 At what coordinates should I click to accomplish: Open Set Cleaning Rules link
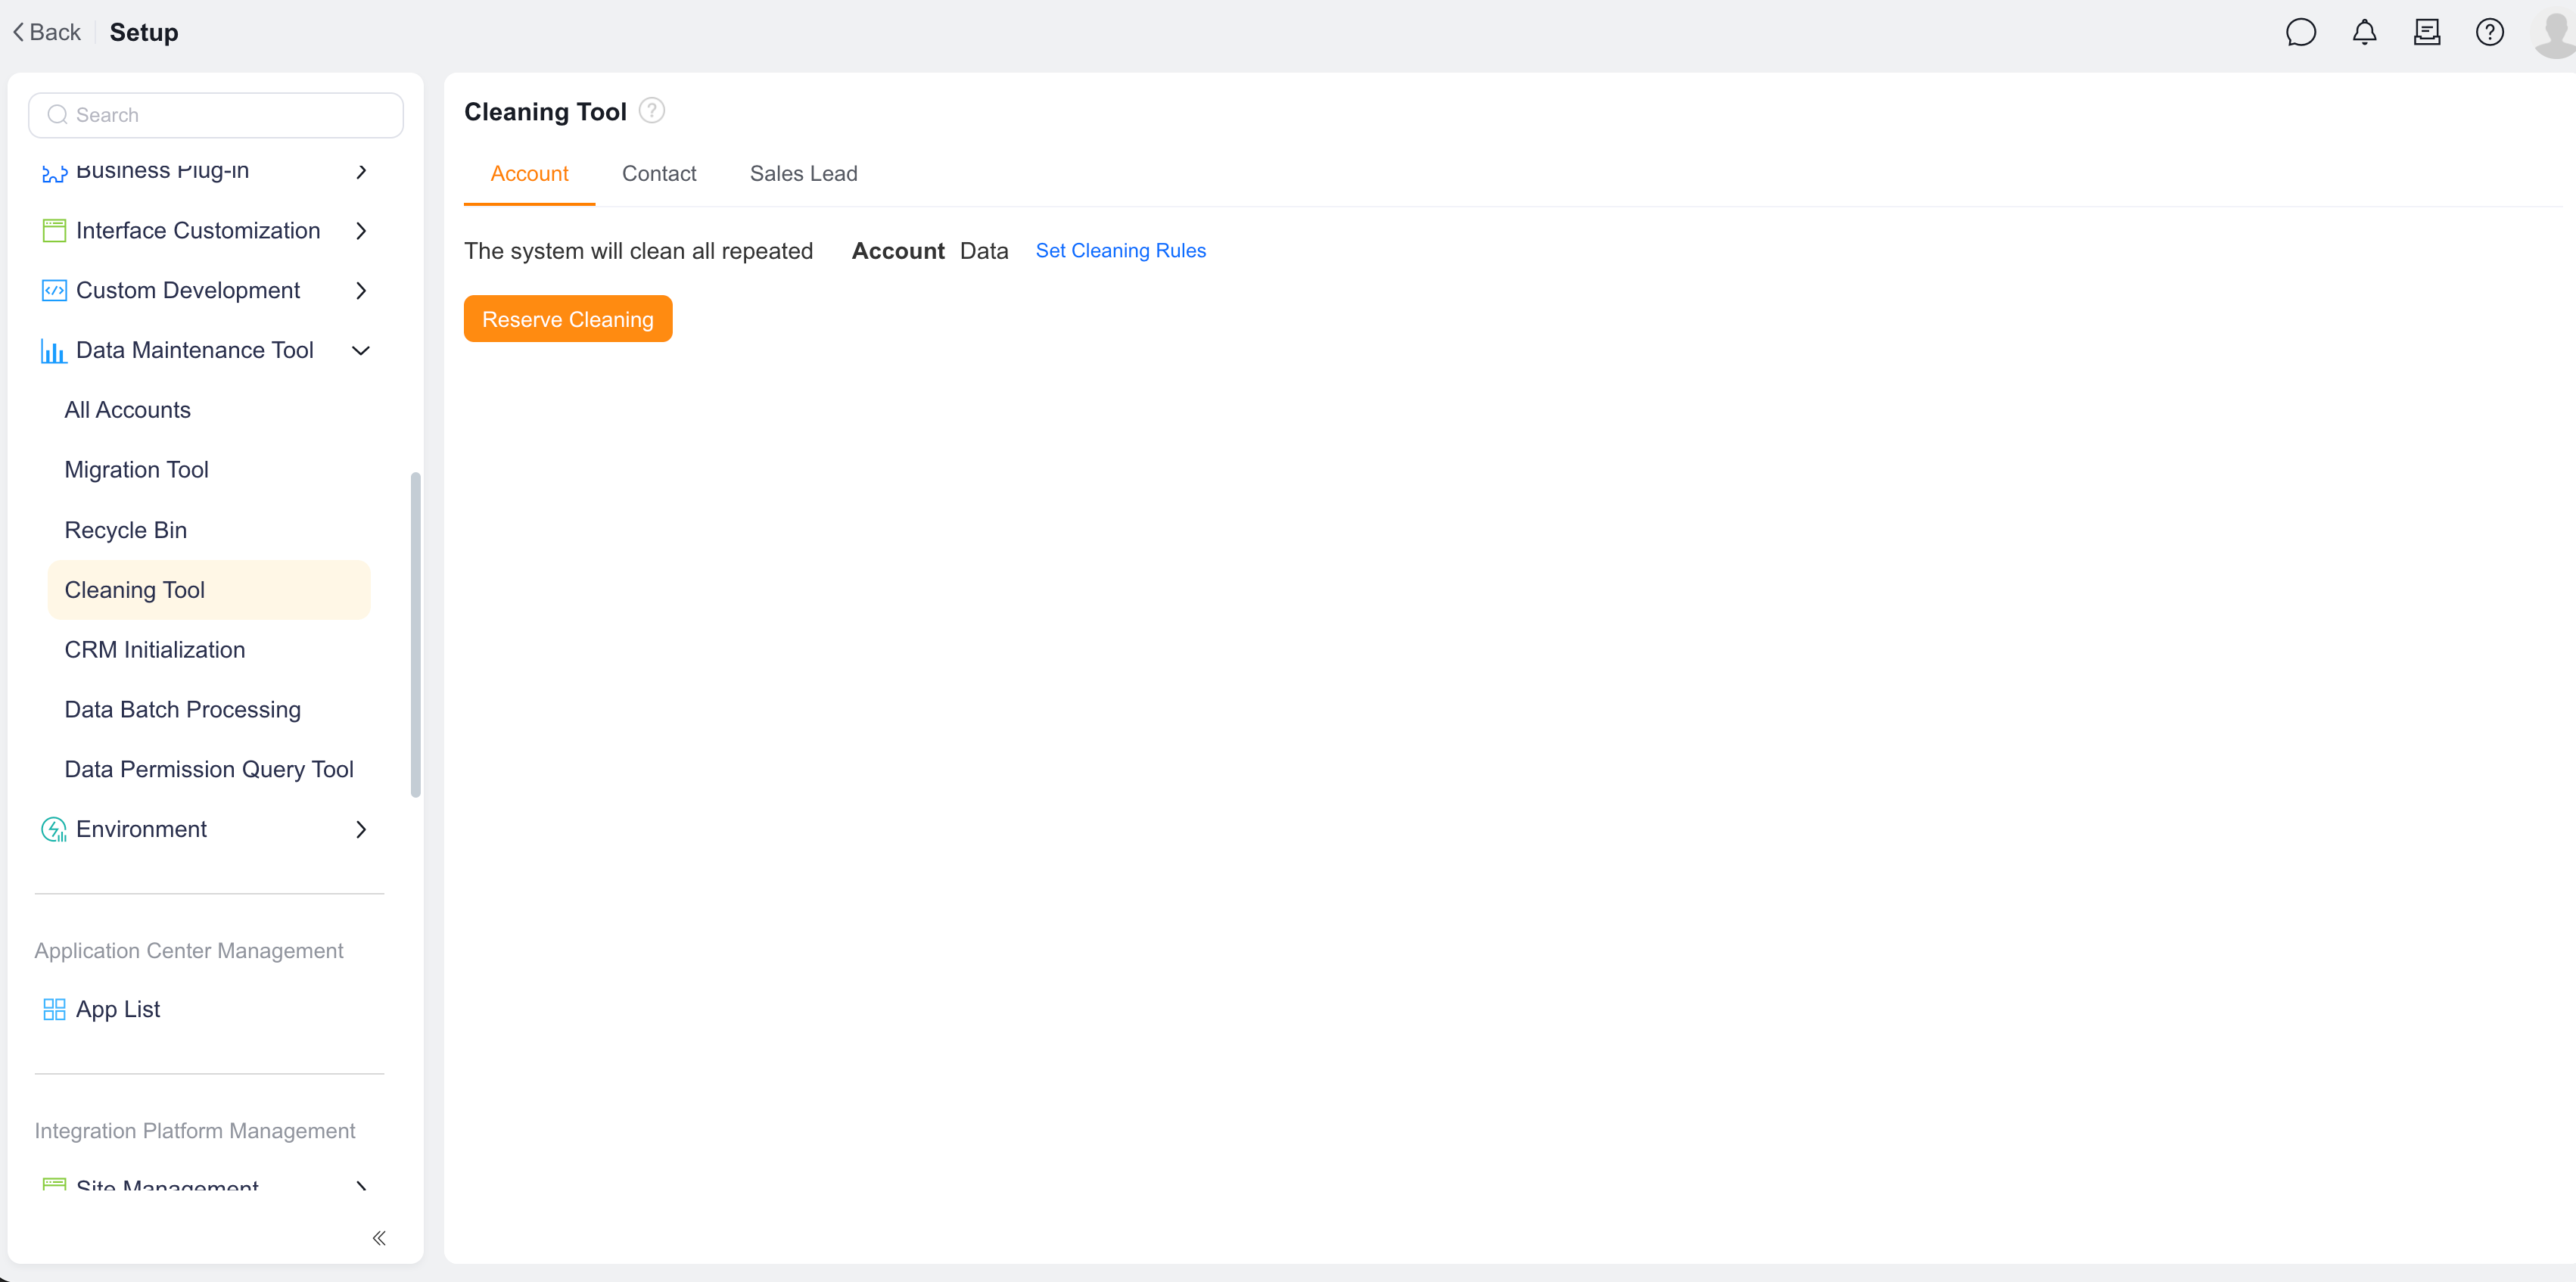[1120, 251]
